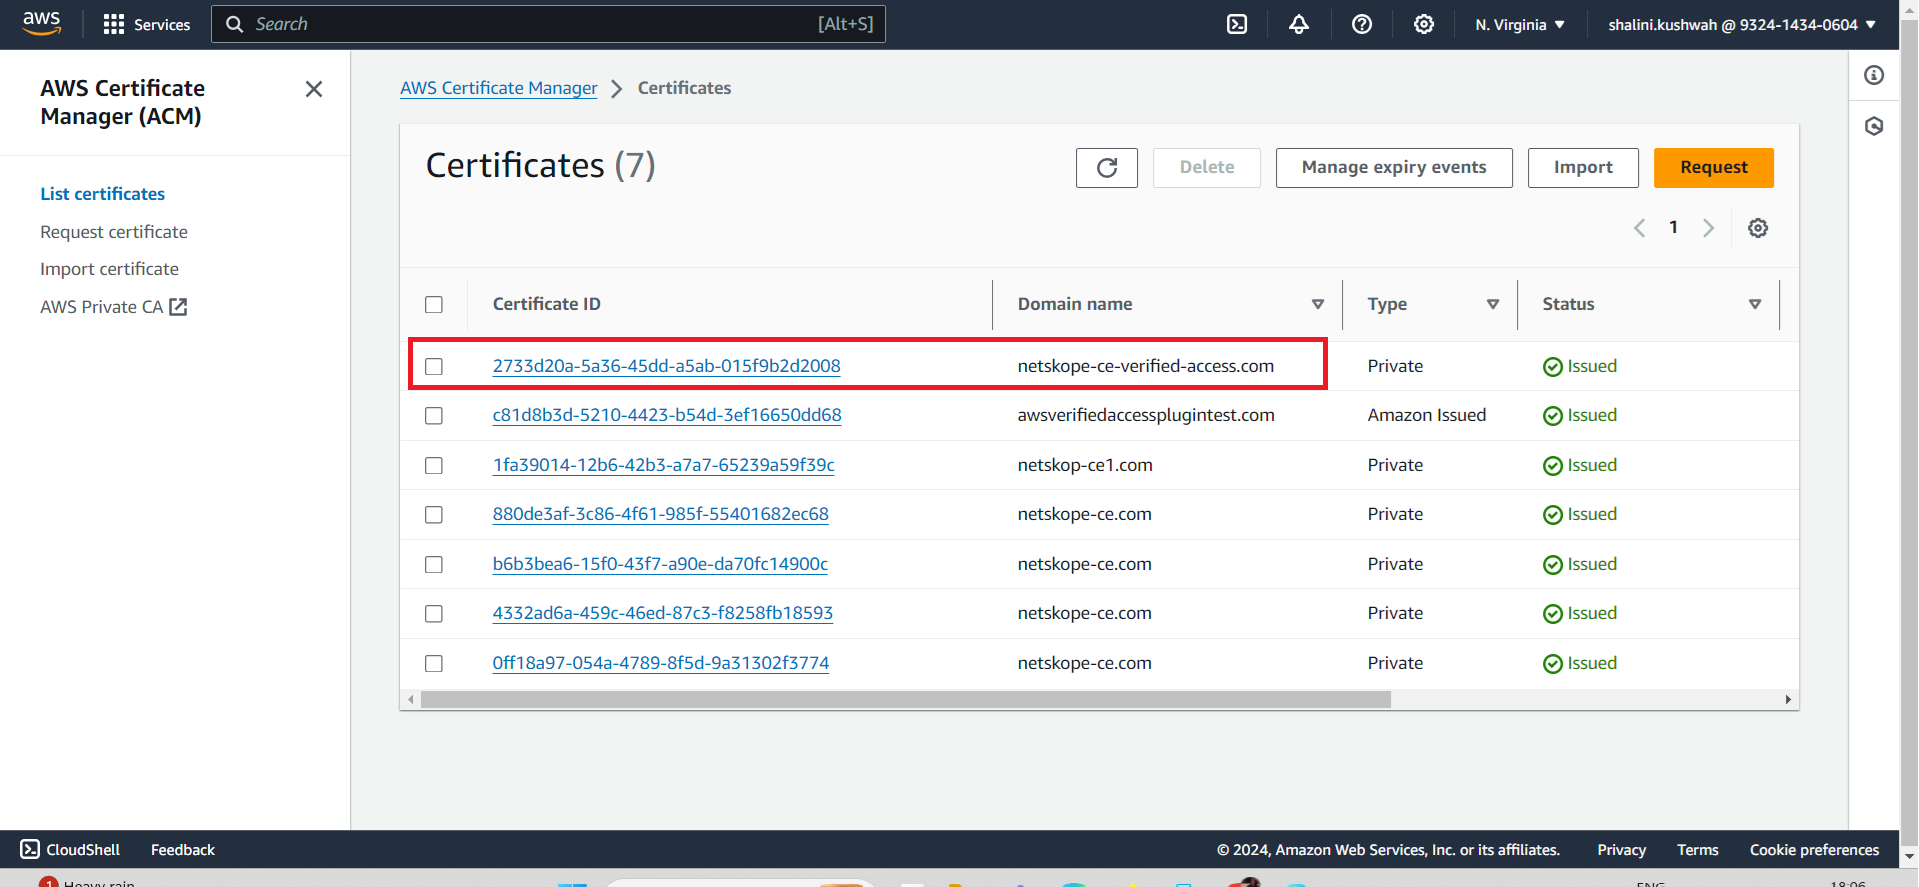
Task: Open Request certificate in sidebar
Action: pyautogui.click(x=114, y=232)
